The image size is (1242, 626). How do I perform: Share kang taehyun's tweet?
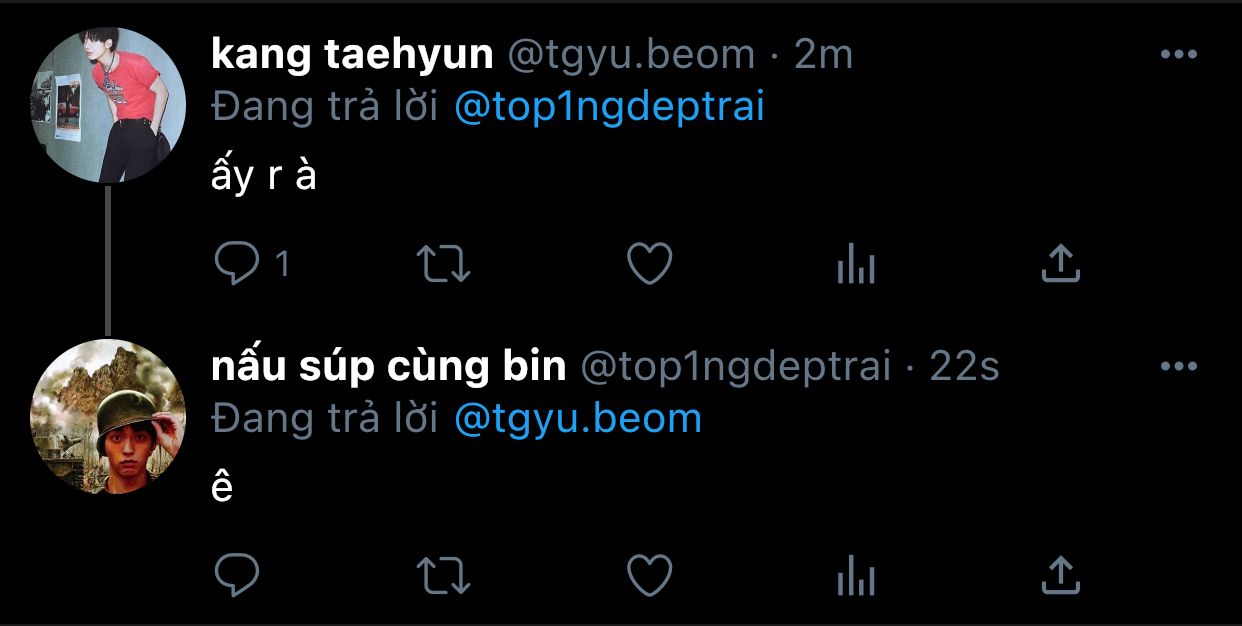1061,264
